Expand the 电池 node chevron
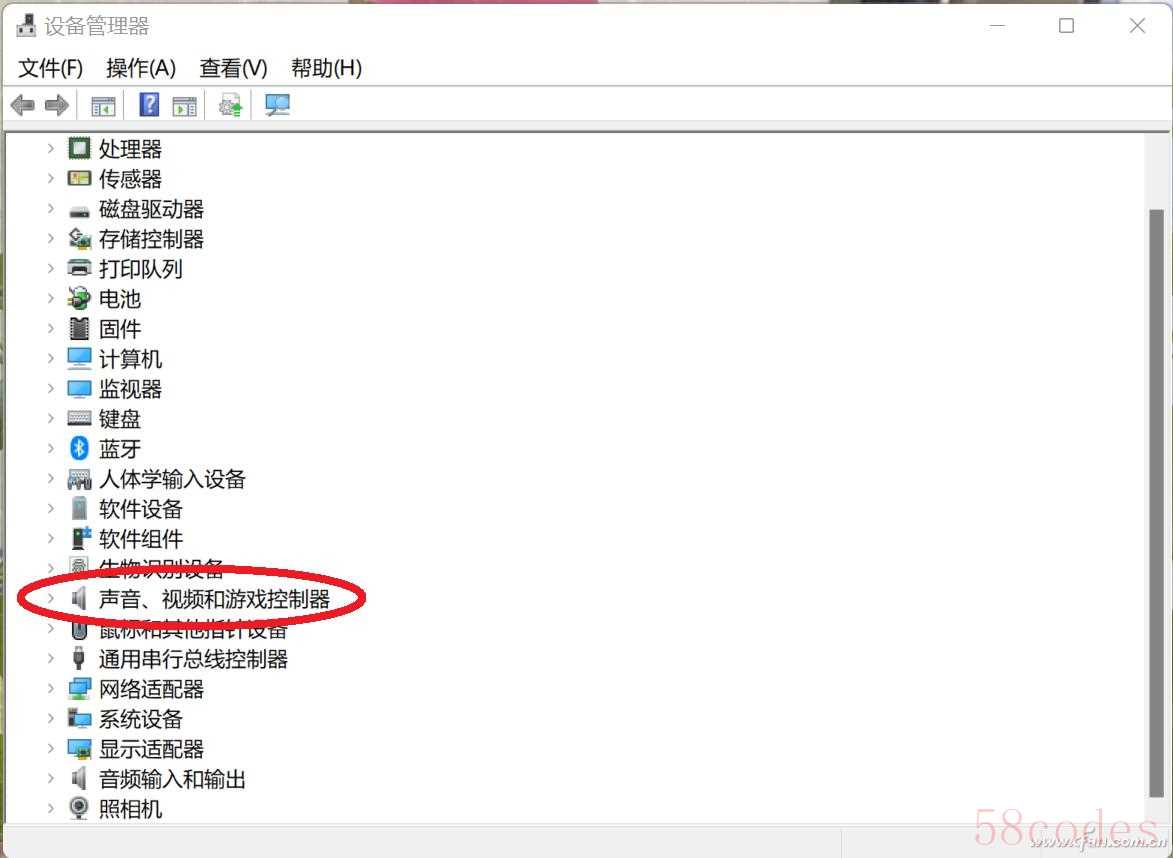 coord(50,298)
